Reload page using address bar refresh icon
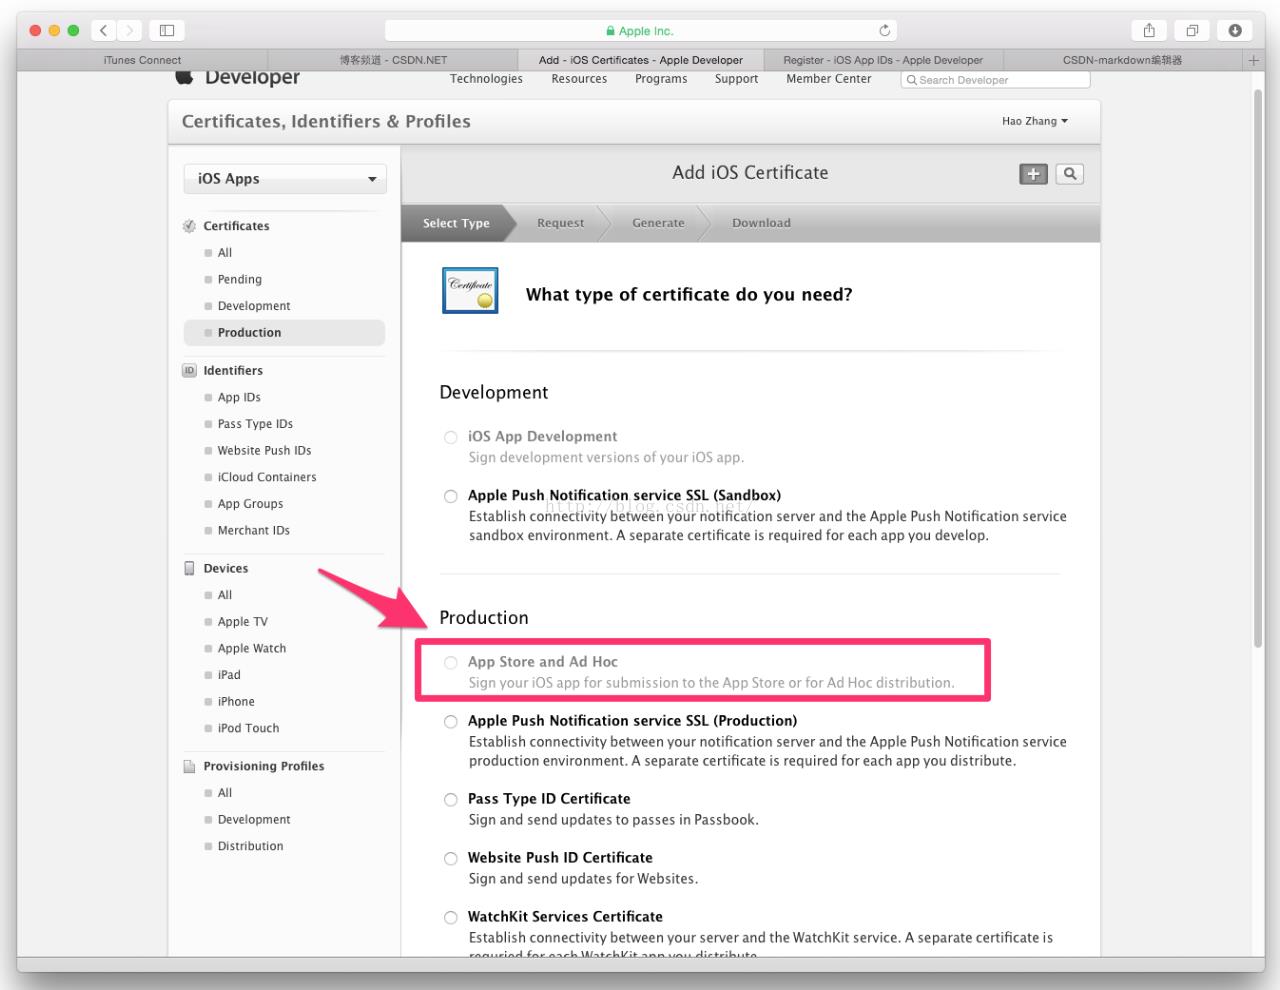 [x=884, y=31]
